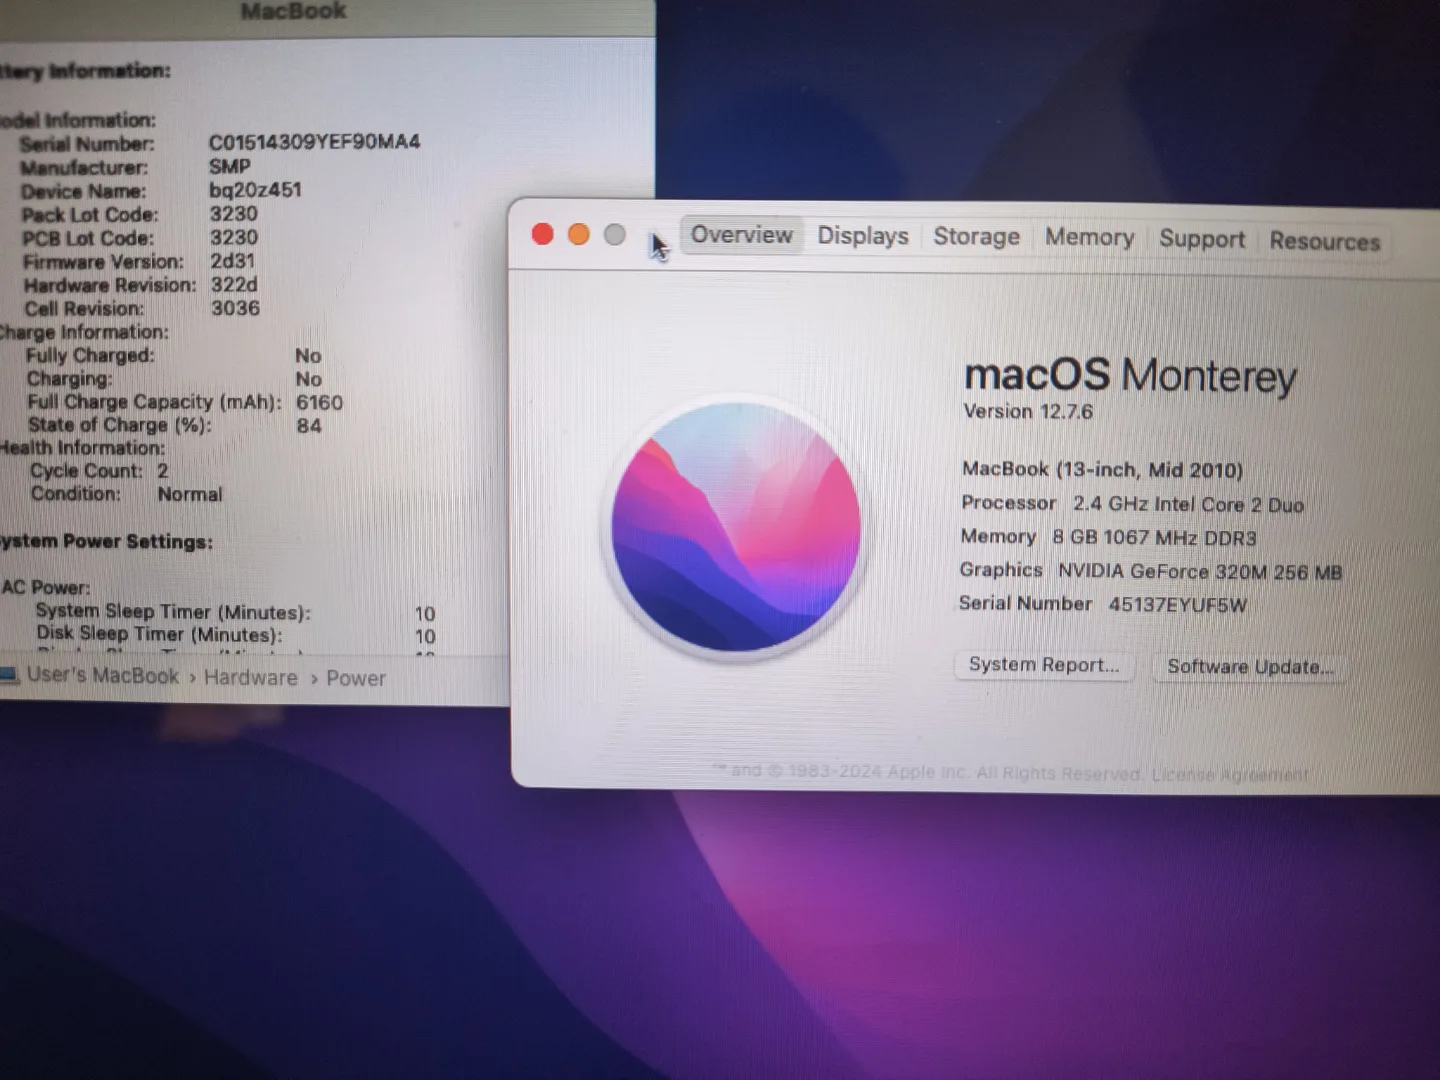The height and width of the screenshot is (1080, 1440).
Task: Select Power in the breadcrumb trail
Action: coord(356,678)
